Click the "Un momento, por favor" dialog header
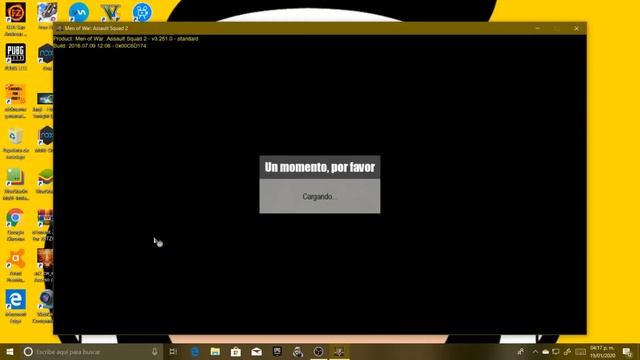The height and width of the screenshot is (360, 640). coord(320,167)
